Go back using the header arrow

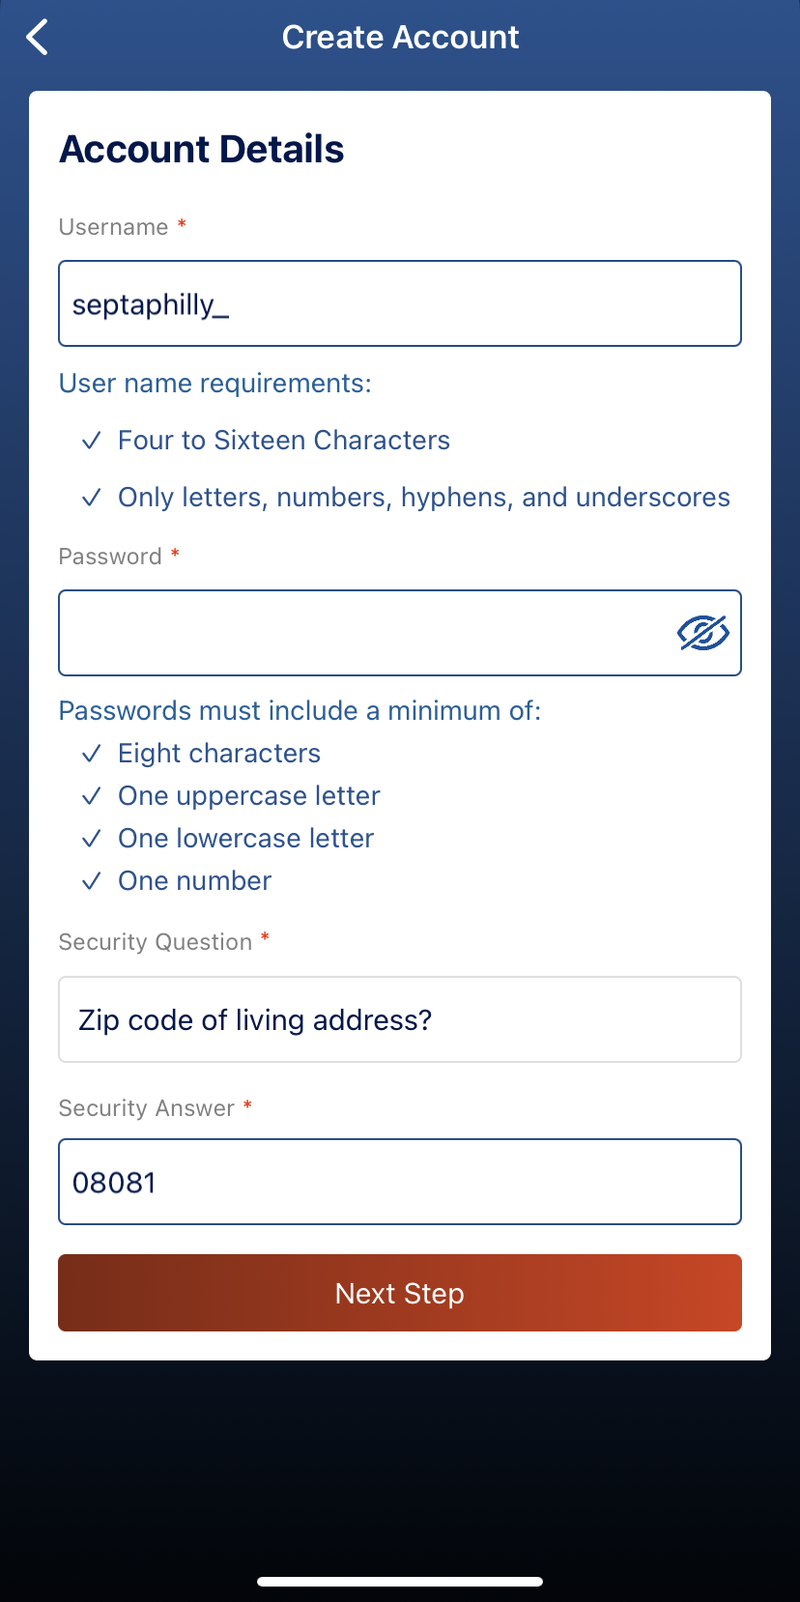point(37,38)
